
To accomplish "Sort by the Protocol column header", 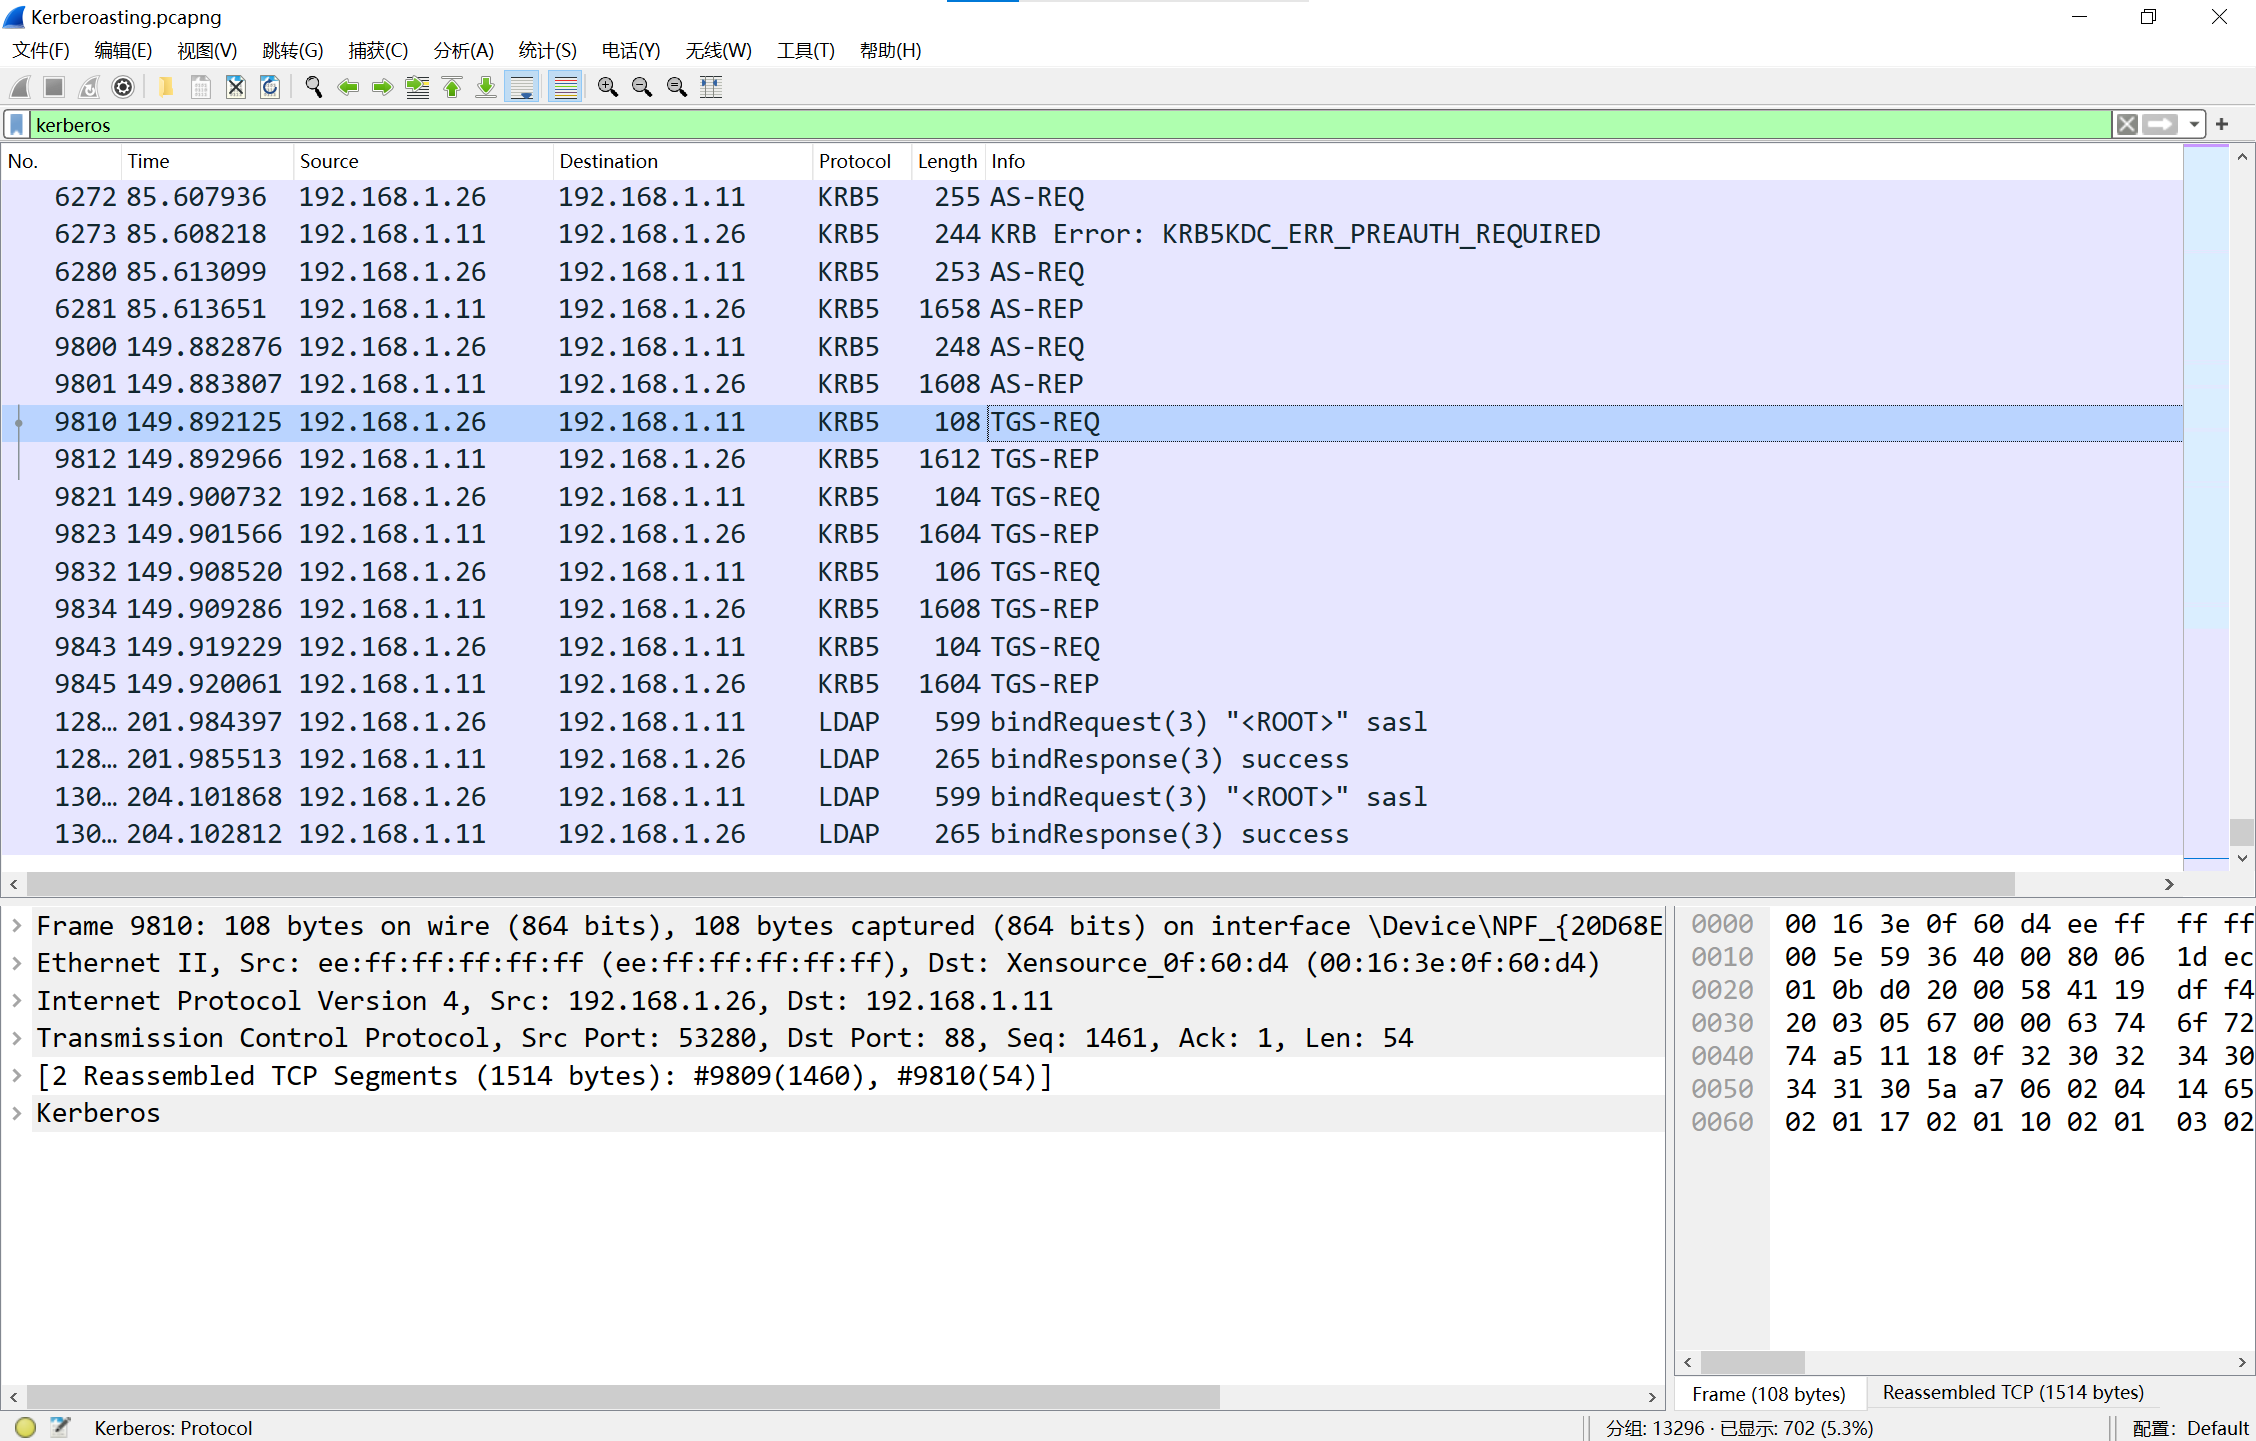I will point(861,161).
